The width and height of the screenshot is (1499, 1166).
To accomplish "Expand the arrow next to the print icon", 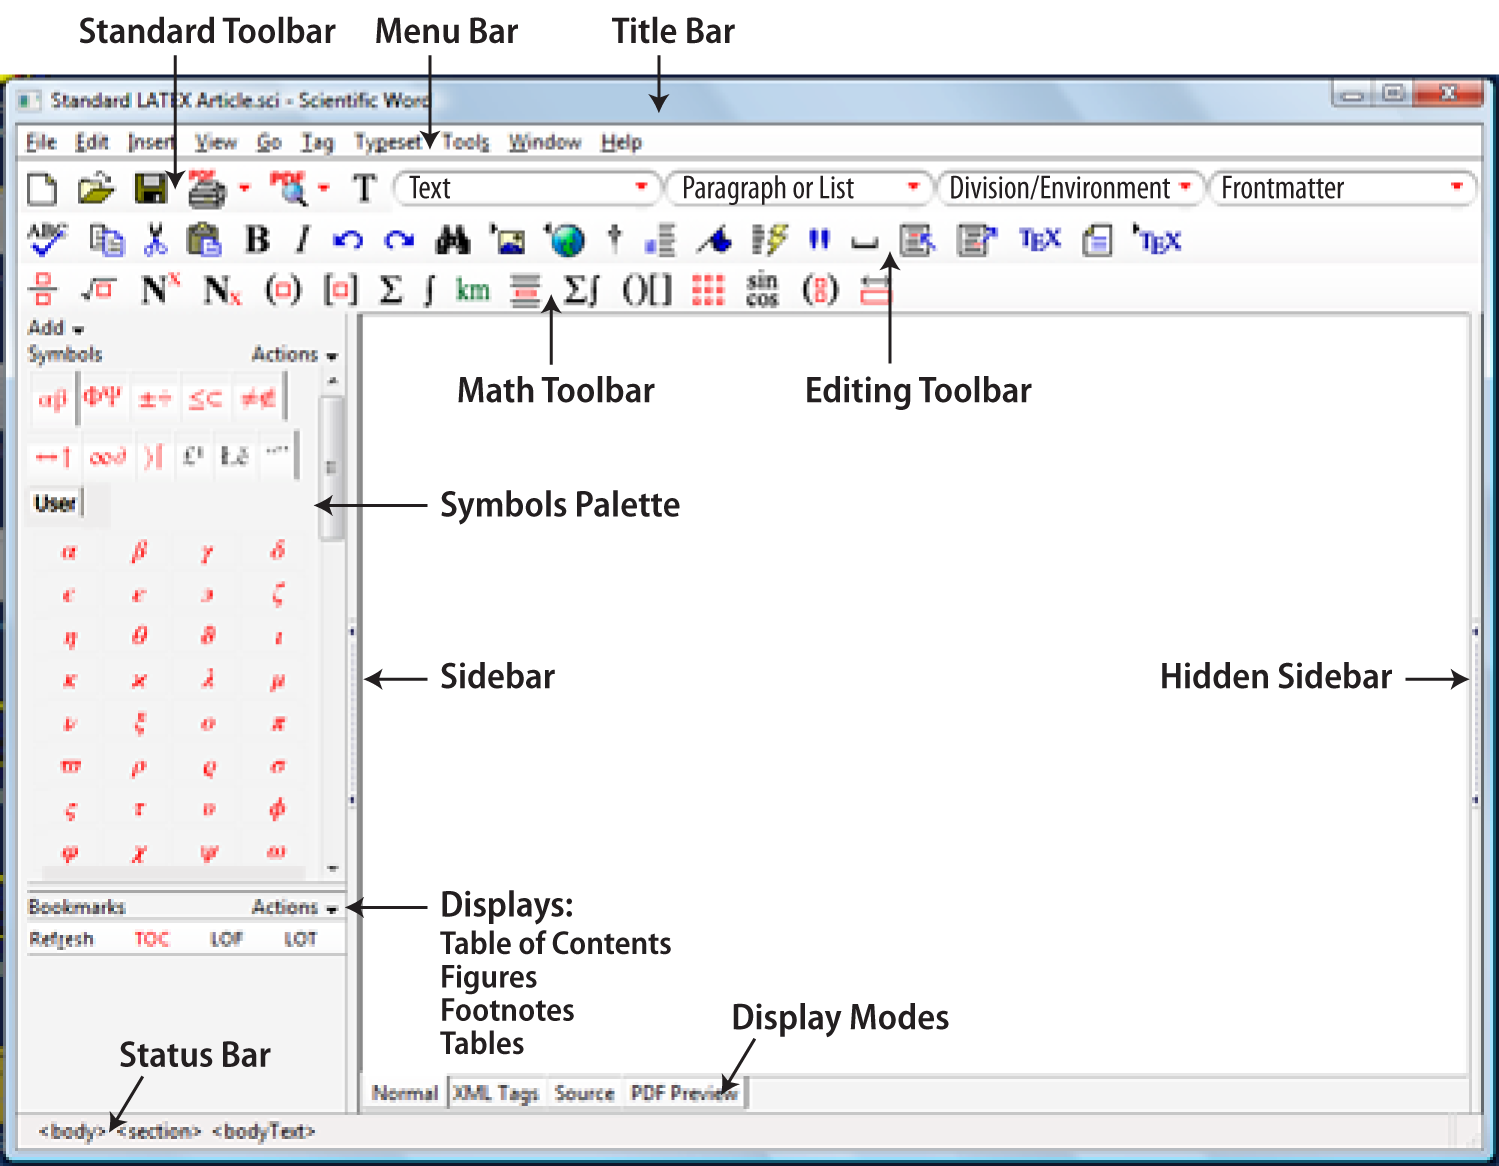I will (243, 188).
